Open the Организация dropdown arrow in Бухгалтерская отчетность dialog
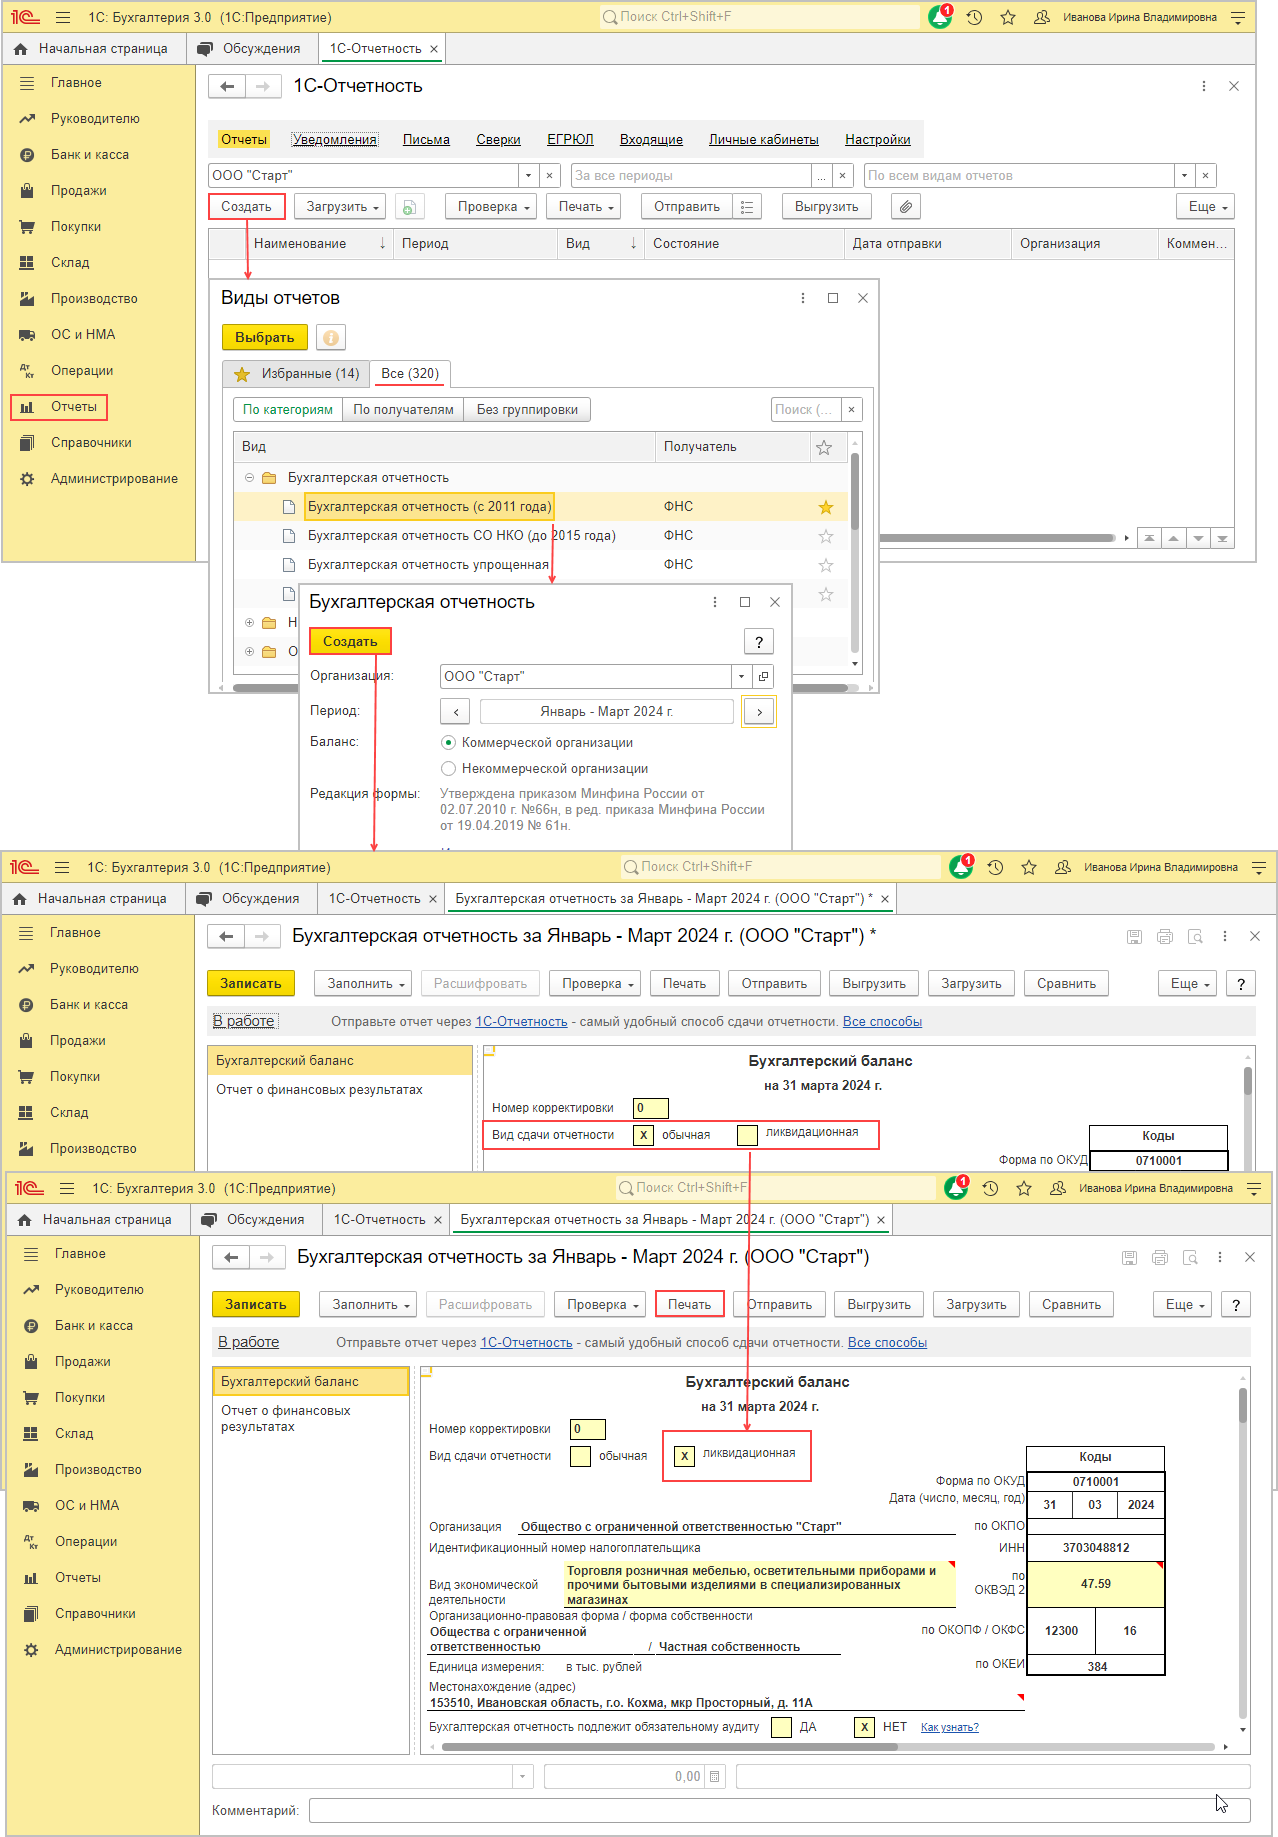1278x1837 pixels. coord(741,676)
